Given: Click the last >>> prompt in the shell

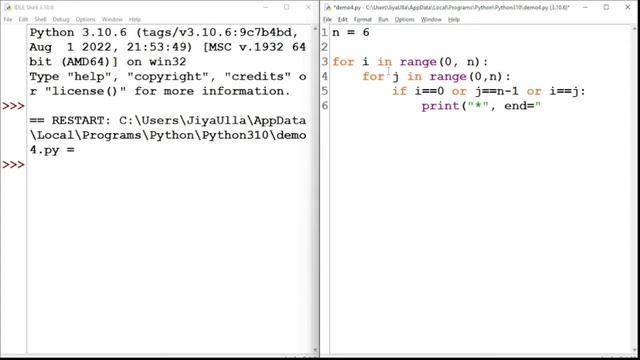Looking at the screenshot, I should [x=13, y=164].
